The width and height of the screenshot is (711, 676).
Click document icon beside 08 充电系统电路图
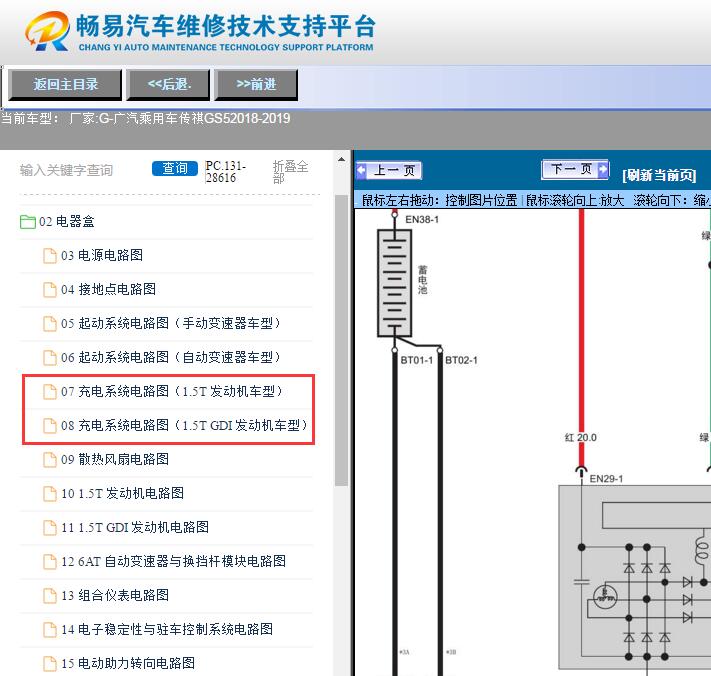point(49,426)
